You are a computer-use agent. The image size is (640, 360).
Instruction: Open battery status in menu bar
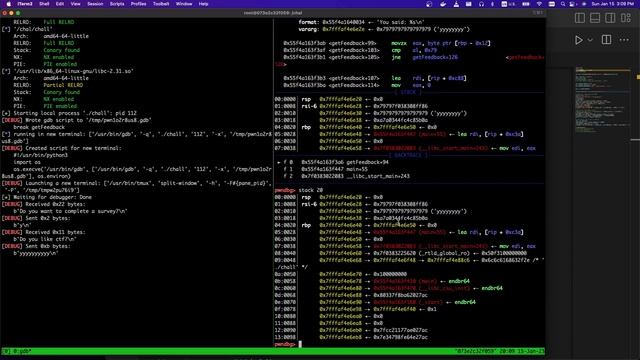coord(526,4)
